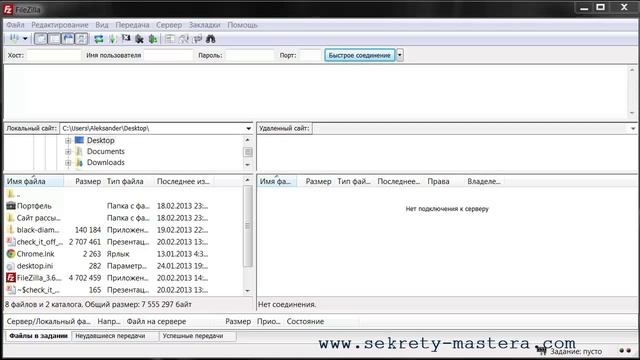Image resolution: width=640 pixels, height=360 pixels.
Task: Sort local files by Имя файла column
Action: pos(34,181)
